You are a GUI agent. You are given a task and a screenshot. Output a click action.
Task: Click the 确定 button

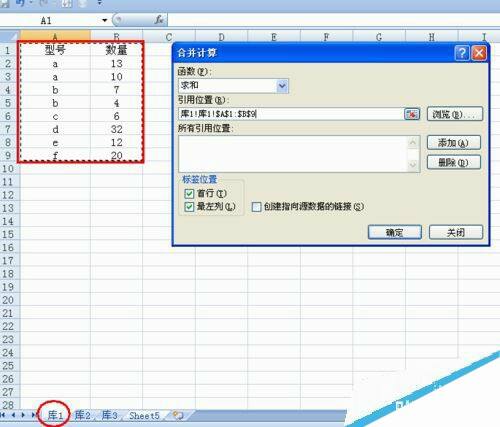[395, 232]
